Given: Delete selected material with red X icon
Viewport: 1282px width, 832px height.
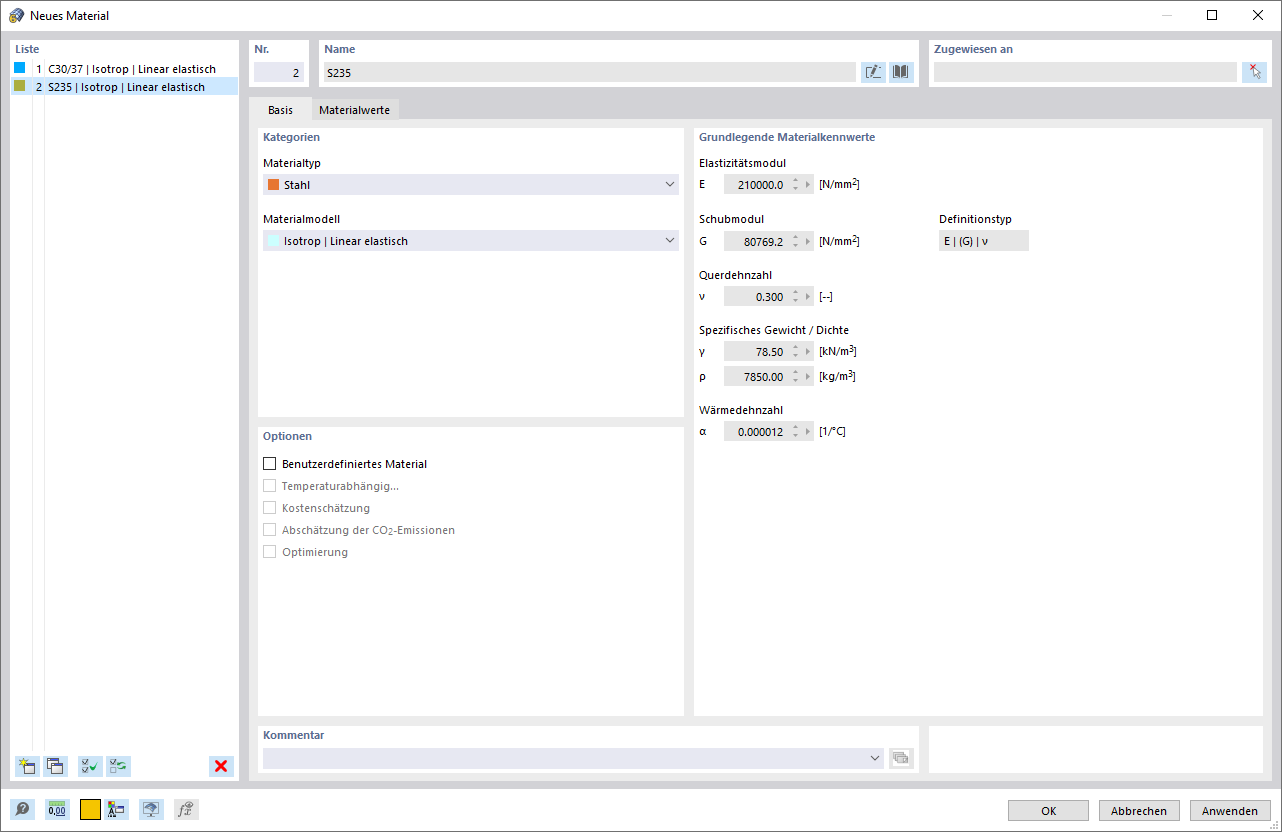Looking at the screenshot, I should click(221, 766).
